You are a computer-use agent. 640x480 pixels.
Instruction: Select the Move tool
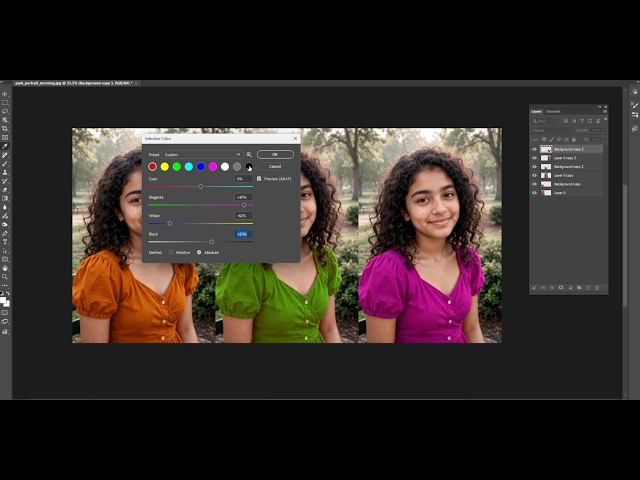(5, 94)
